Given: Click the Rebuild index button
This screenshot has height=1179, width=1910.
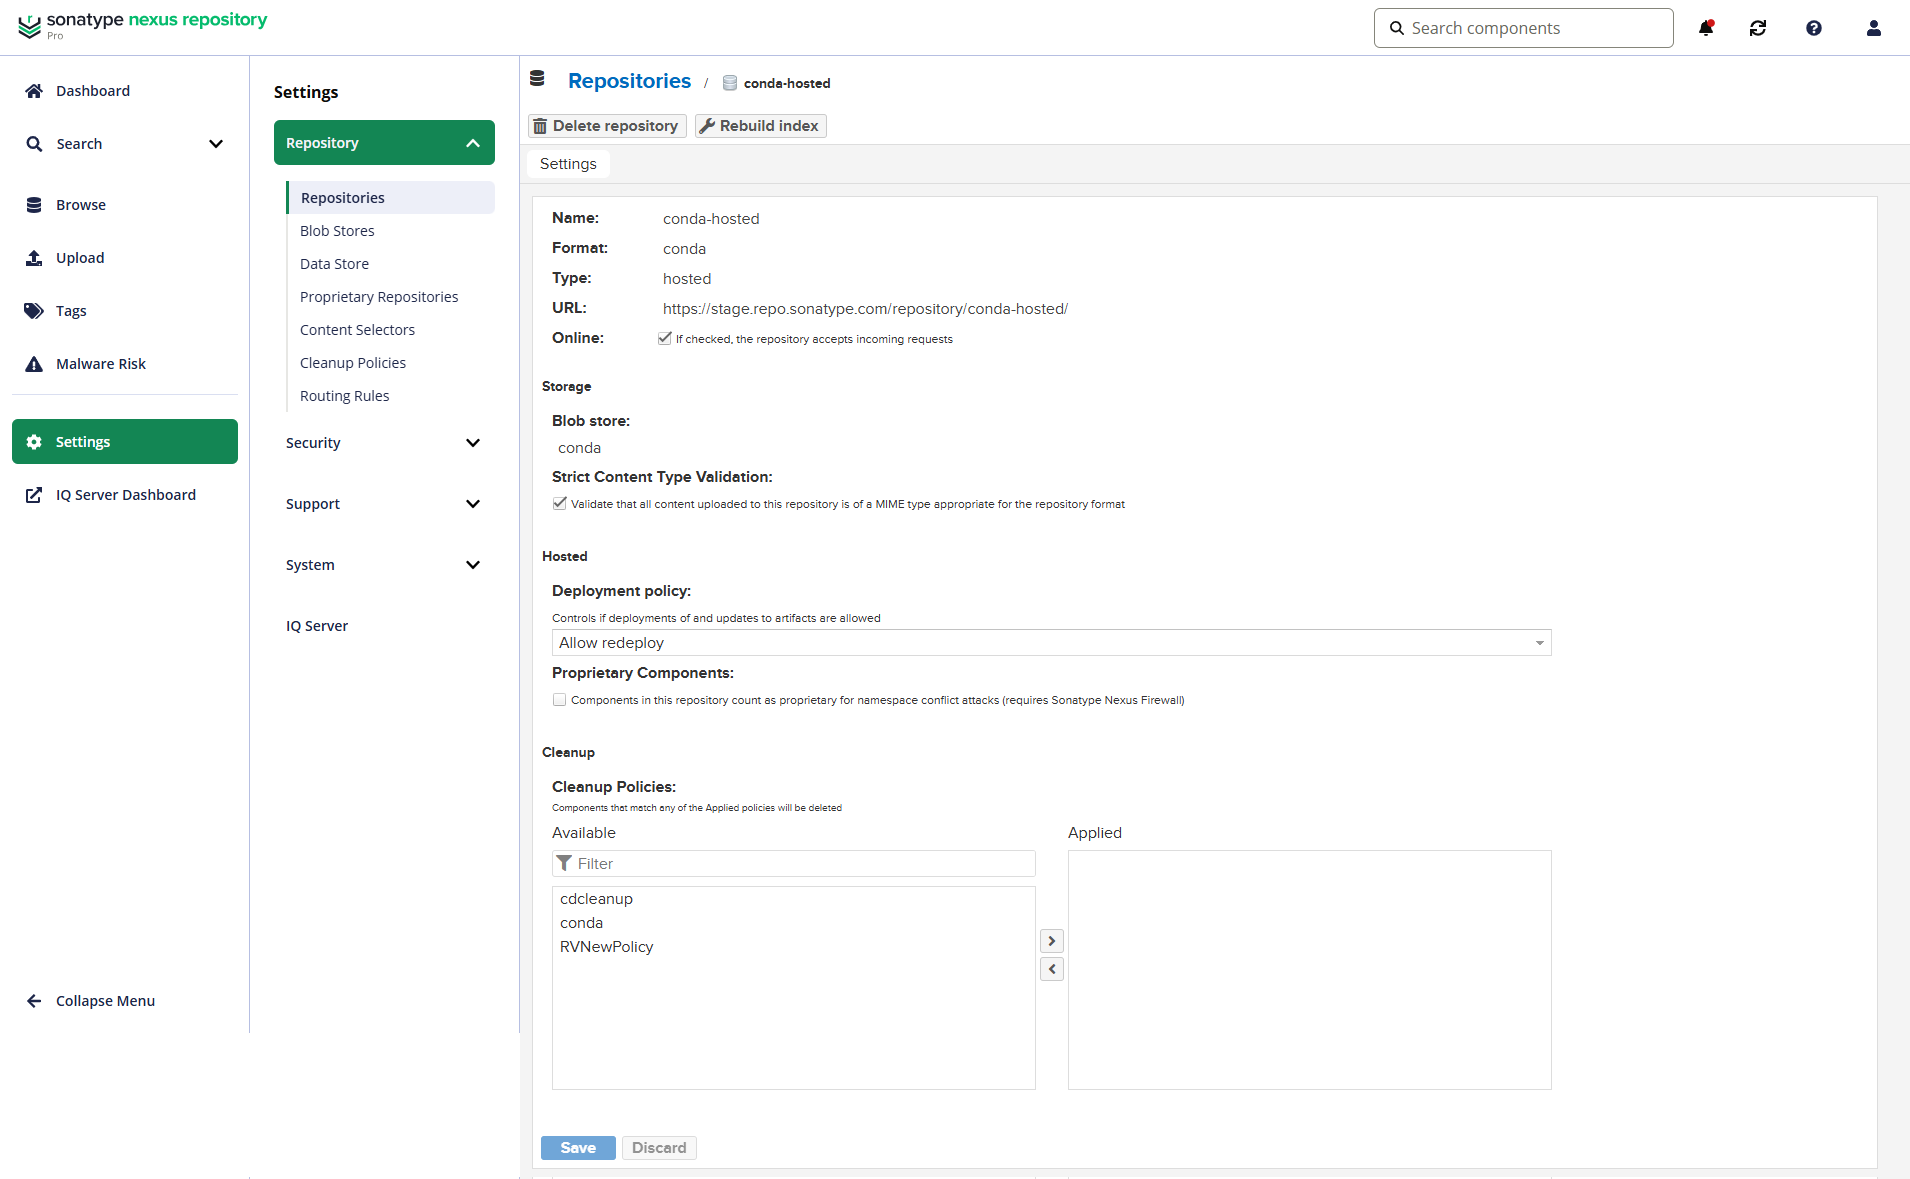Looking at the screenshot, I should [x=760, y=126].
